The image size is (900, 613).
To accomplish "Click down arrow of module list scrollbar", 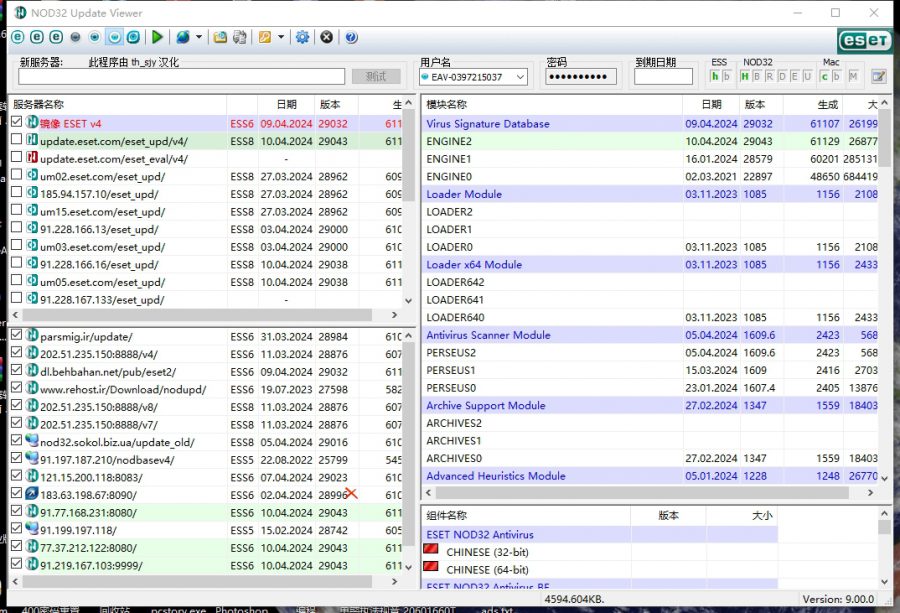I will (x=884, y=478).
